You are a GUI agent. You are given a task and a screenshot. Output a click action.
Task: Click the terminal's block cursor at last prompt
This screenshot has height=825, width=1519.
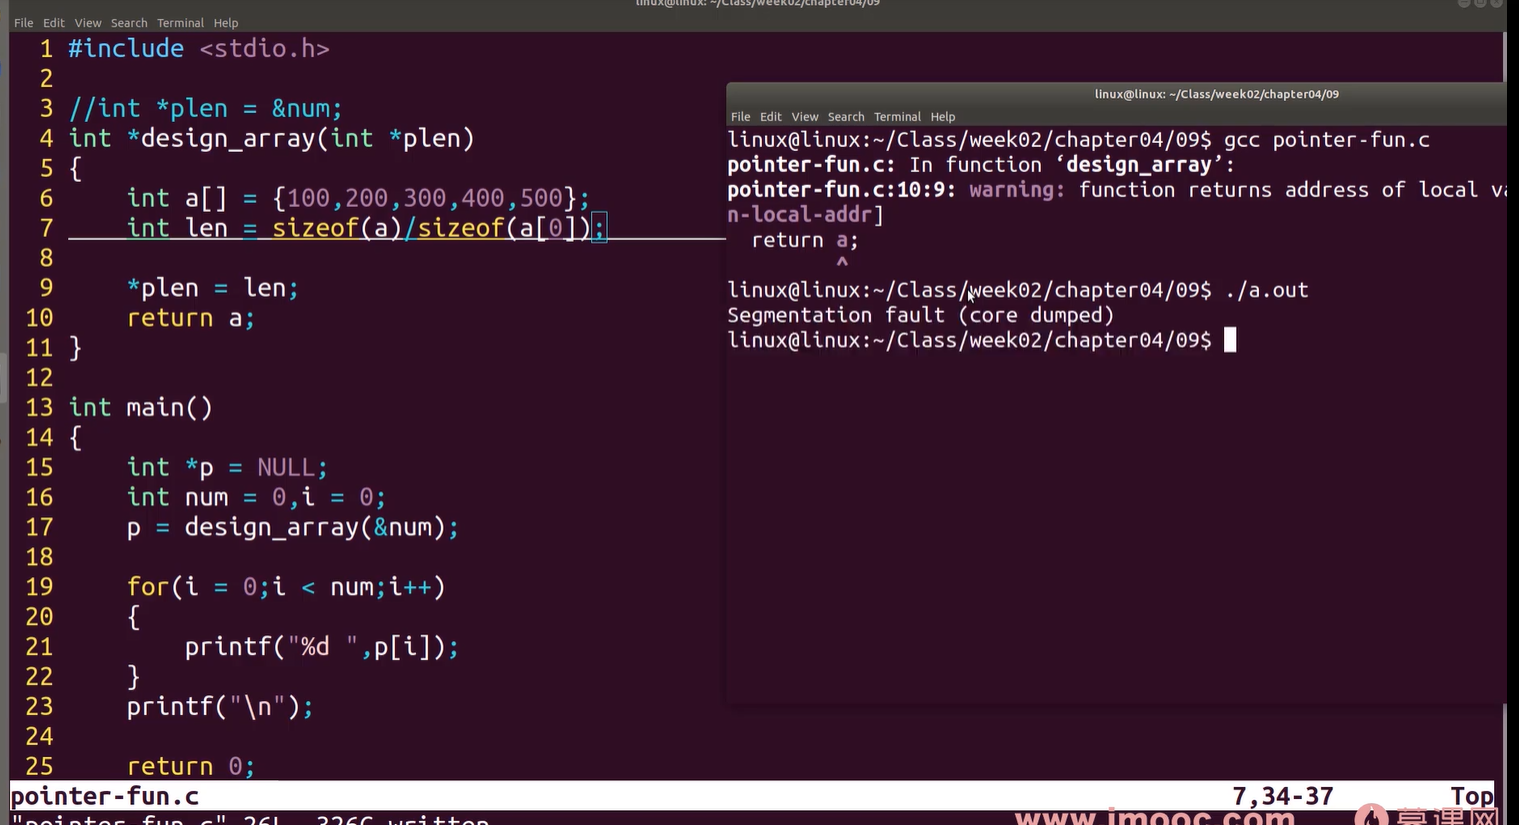pos(1230,340)
